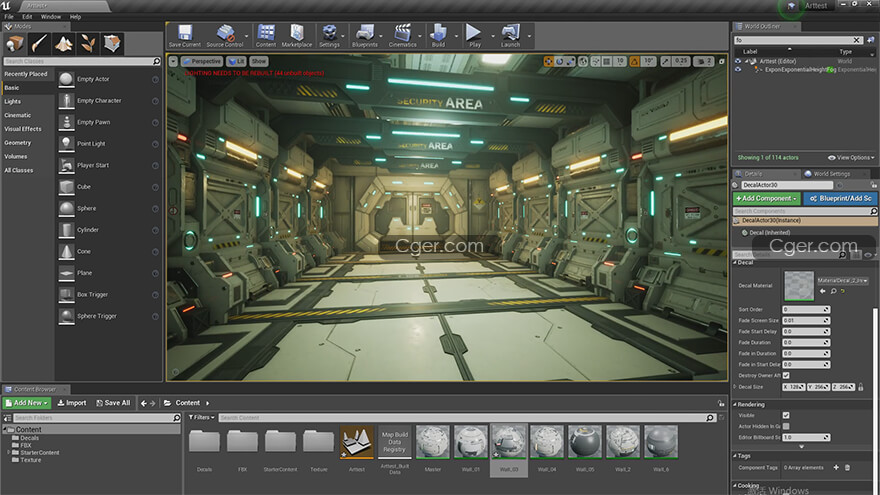Click the viewport camera speed icon
Viewport: 880px width, 495px height.
pos(703,61)
